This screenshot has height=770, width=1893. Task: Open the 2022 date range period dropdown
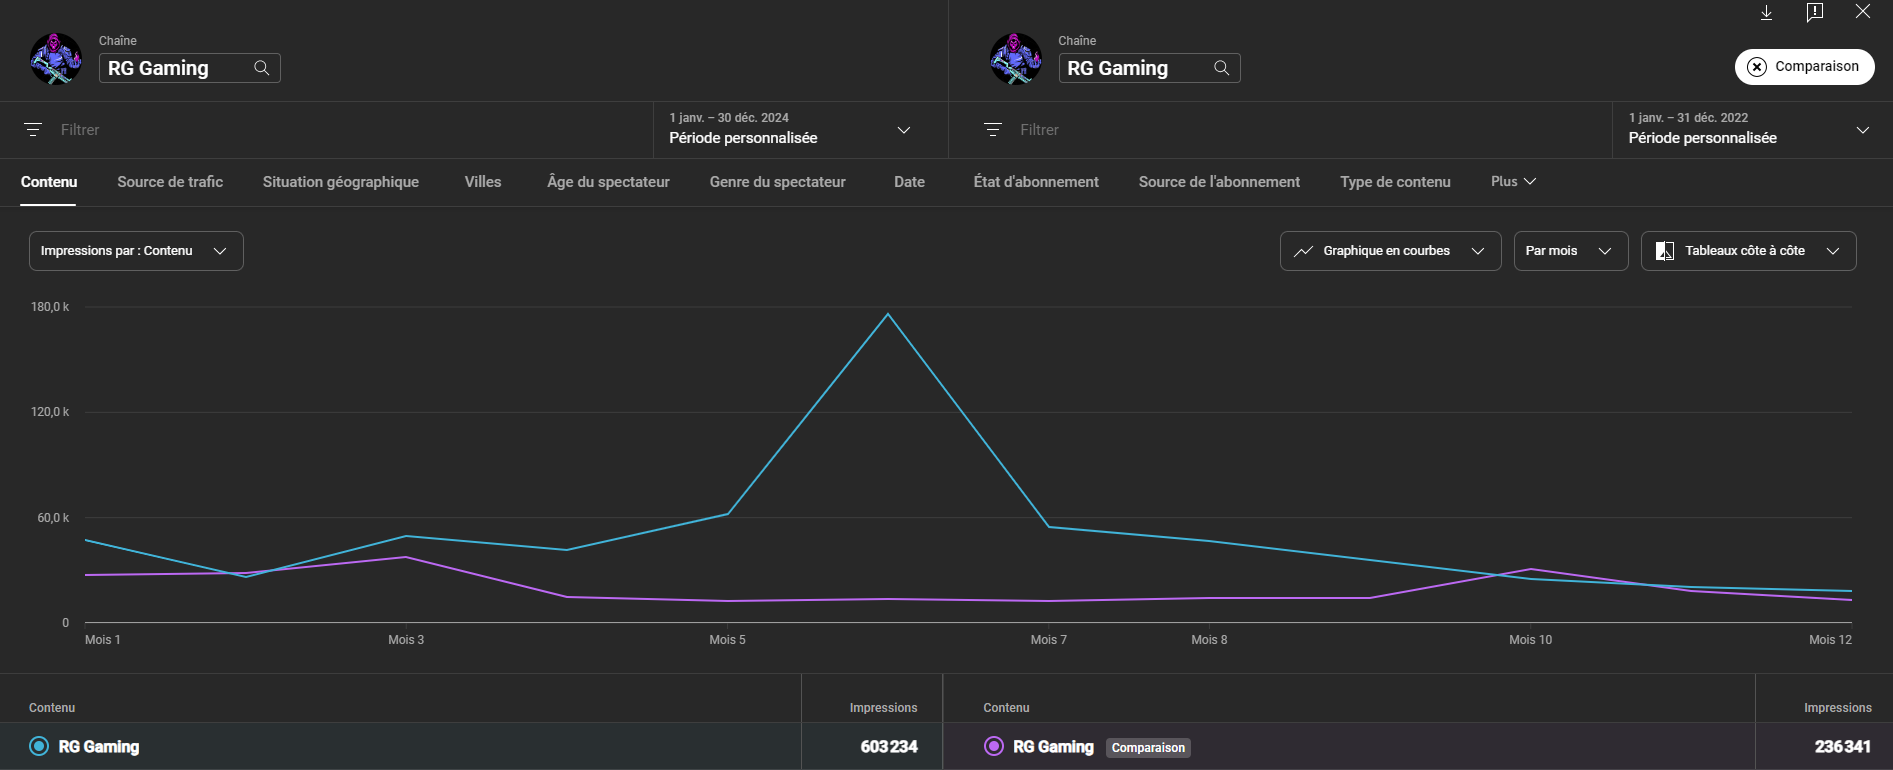coord(1752,129)
